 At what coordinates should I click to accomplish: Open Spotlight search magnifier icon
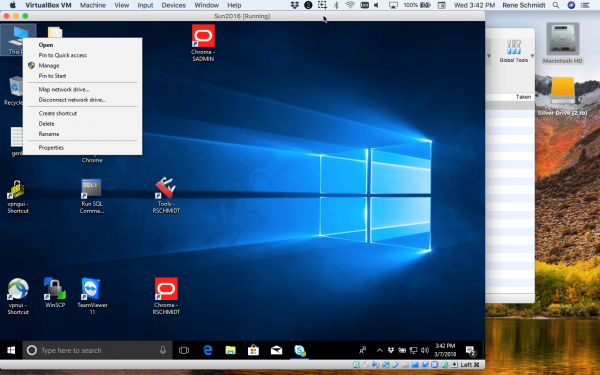(x=556, y=5)
